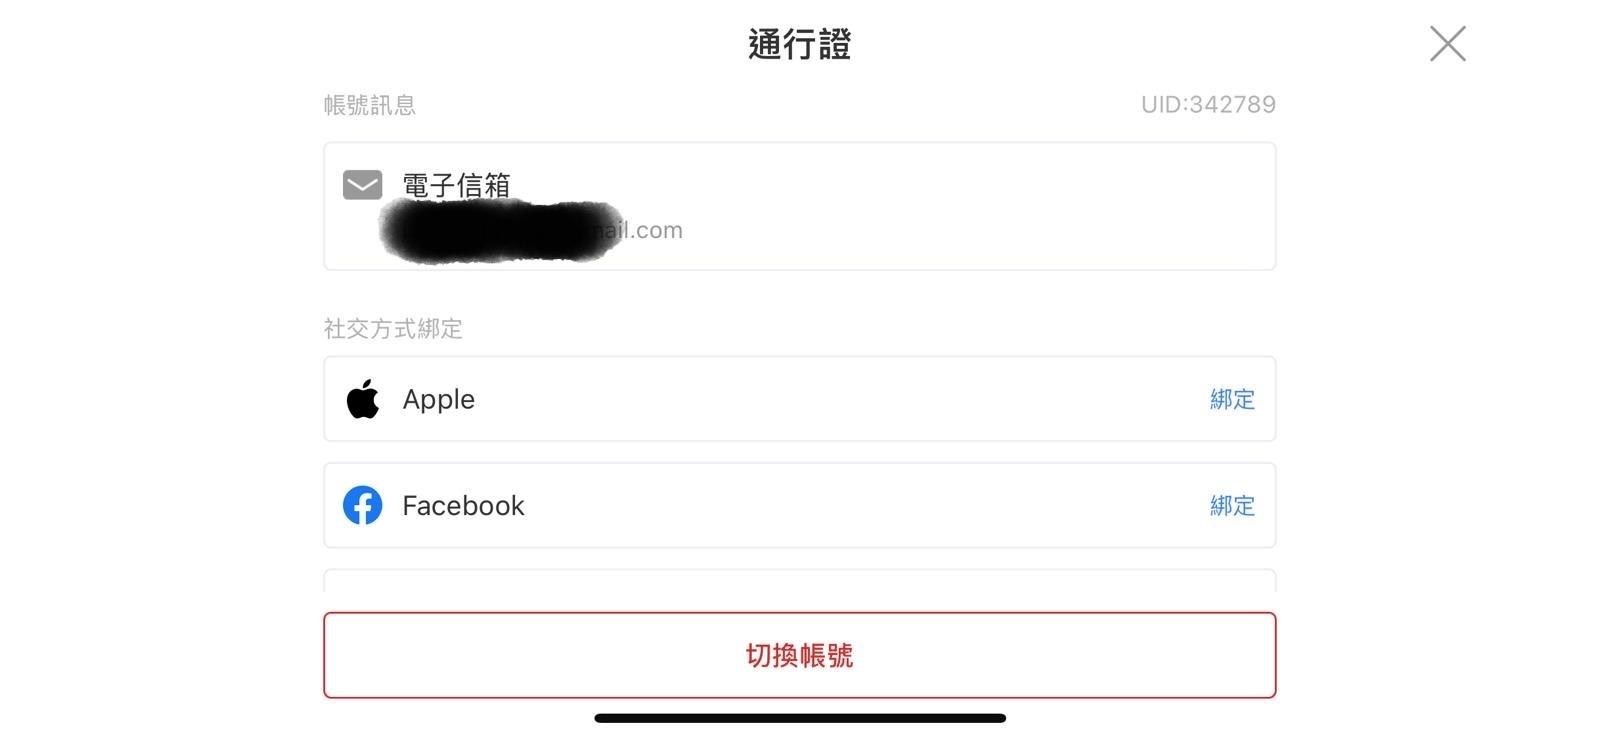Viewport: 1600px width, 738px height.
Task: Select the Facebook label text
Action: tap(463, 505)
